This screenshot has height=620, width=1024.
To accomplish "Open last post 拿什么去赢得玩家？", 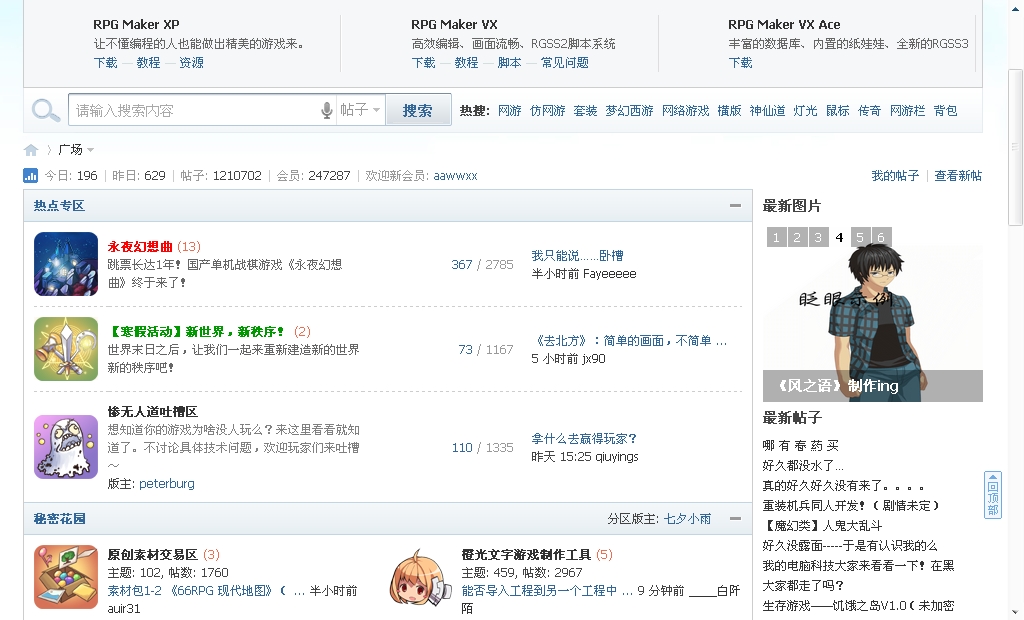I will [x=584, y=438].
